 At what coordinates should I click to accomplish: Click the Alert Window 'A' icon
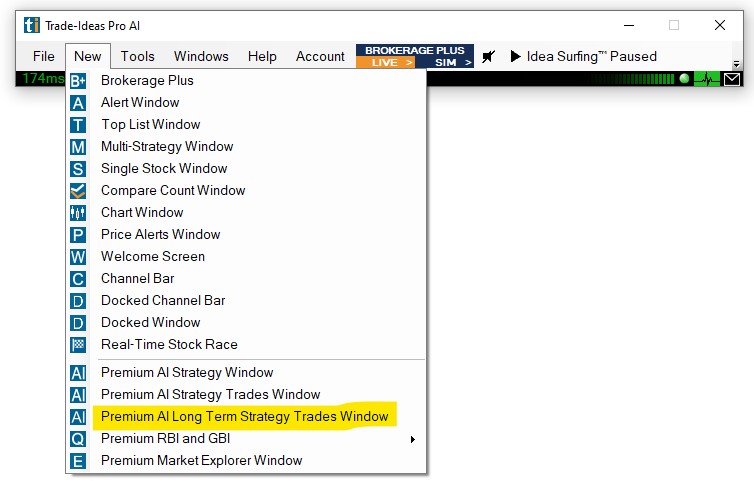click(79, 103)
